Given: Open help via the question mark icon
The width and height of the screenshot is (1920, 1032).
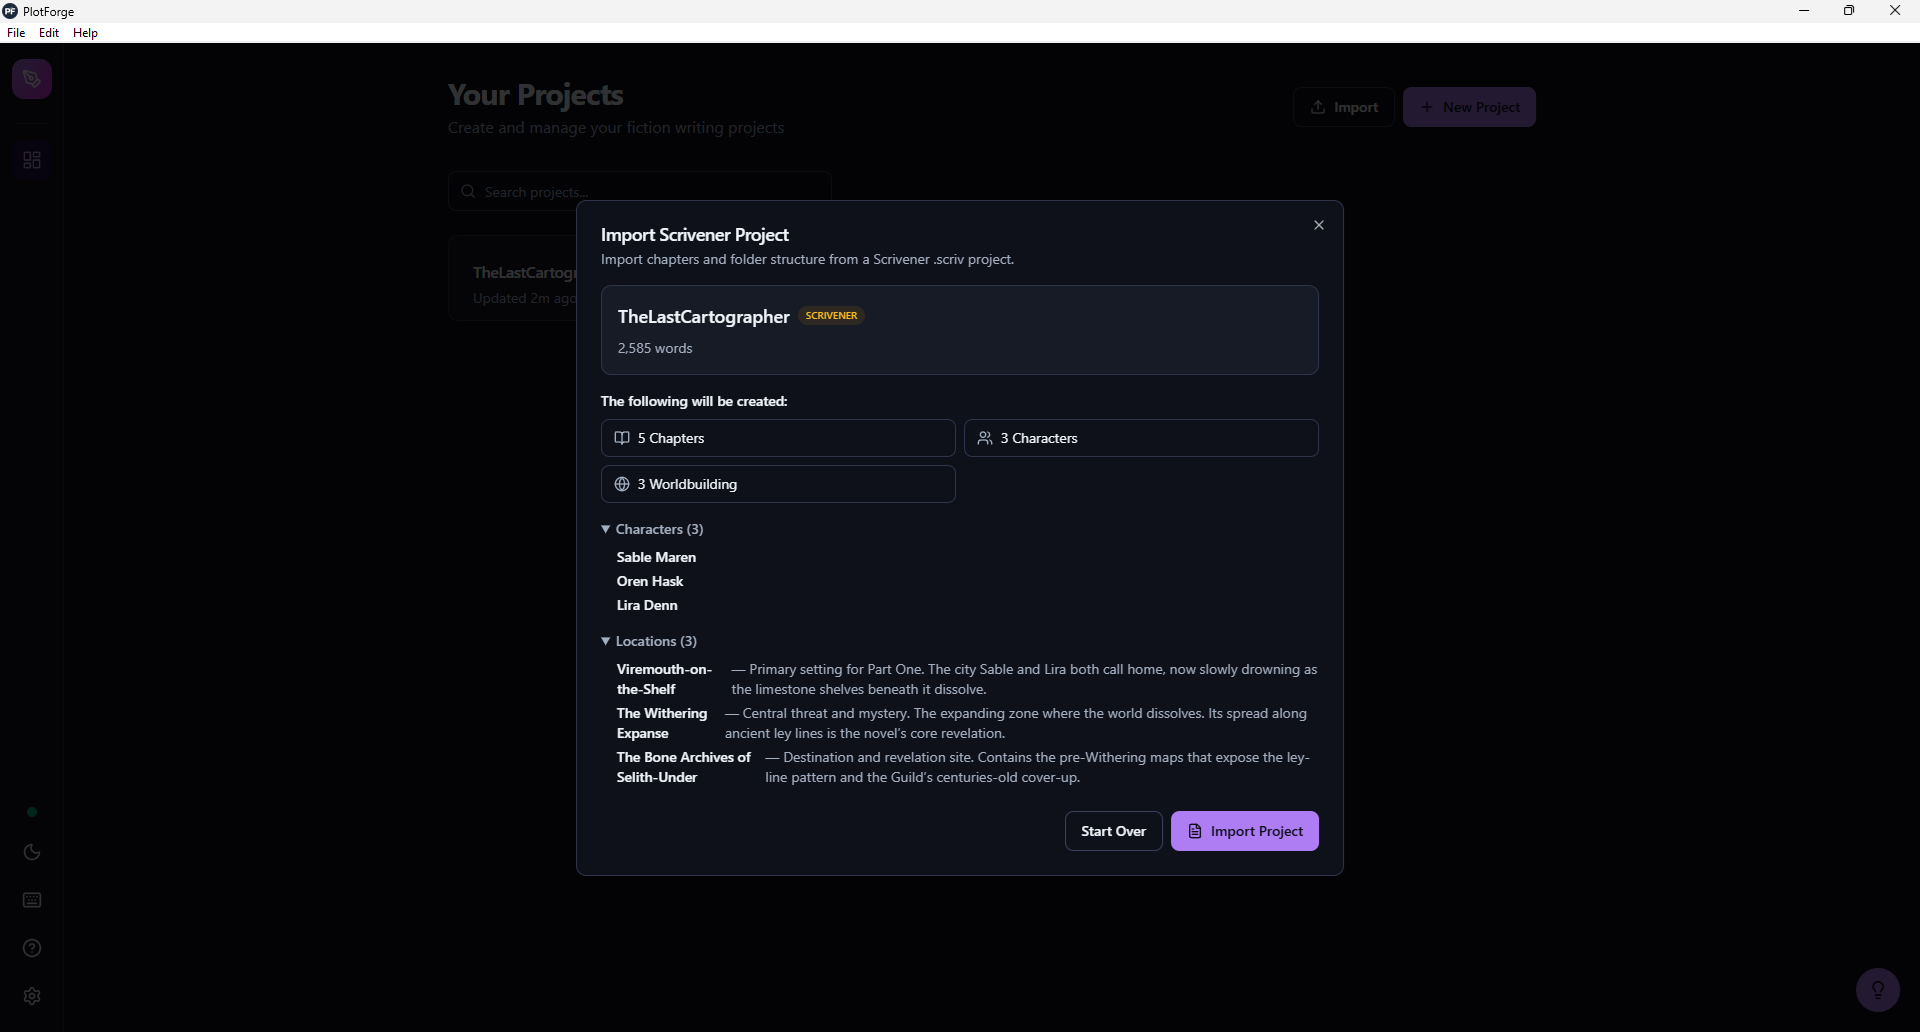Looking at the screenshot, I should pos(31,948).
